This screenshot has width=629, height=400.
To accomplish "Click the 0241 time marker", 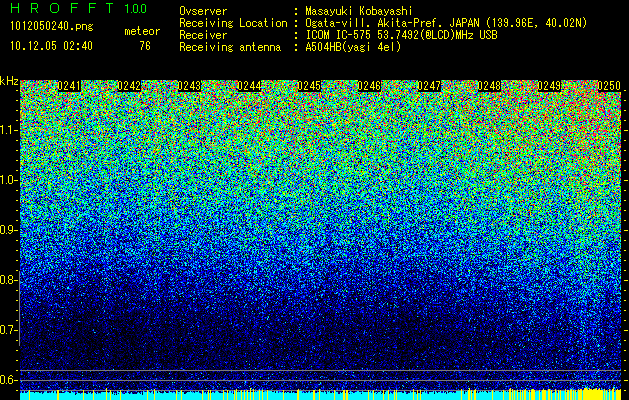I will pyautogui.click(x=69, y=86).
